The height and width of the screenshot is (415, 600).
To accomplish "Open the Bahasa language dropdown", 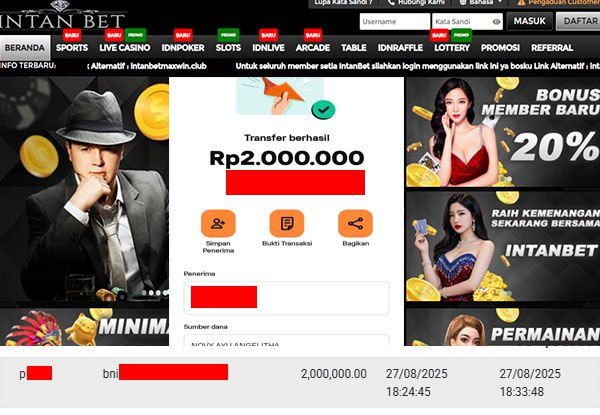I will point(481,3).
